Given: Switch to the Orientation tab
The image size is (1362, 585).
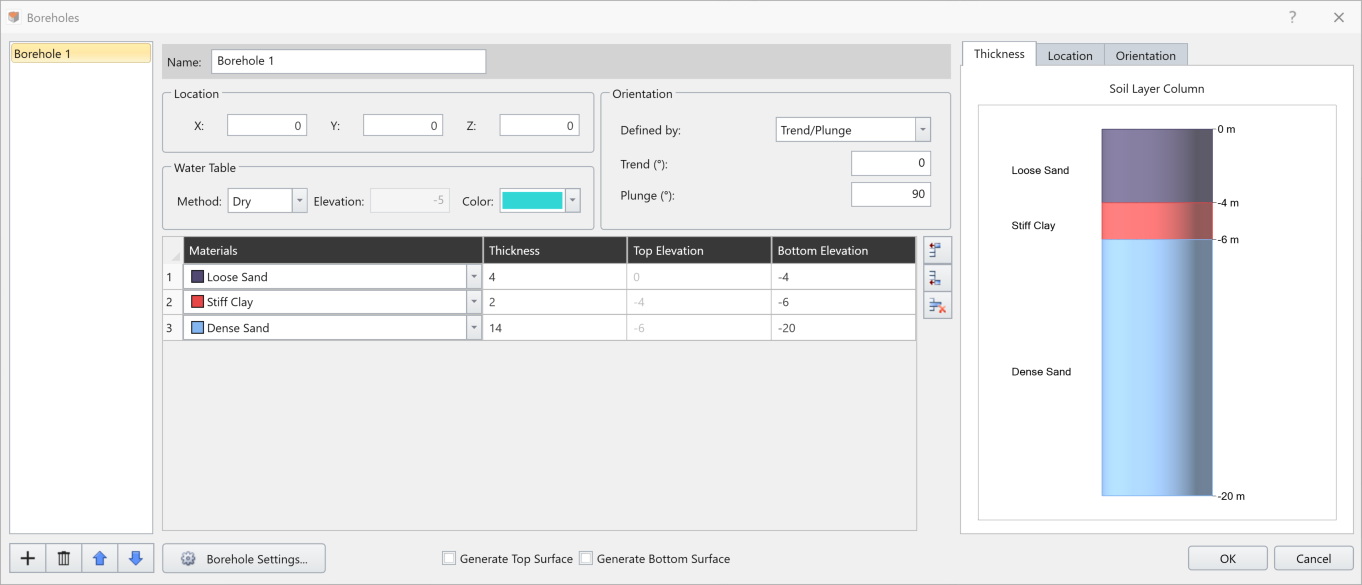Looking at the screenshot, I should [1146, 56].
